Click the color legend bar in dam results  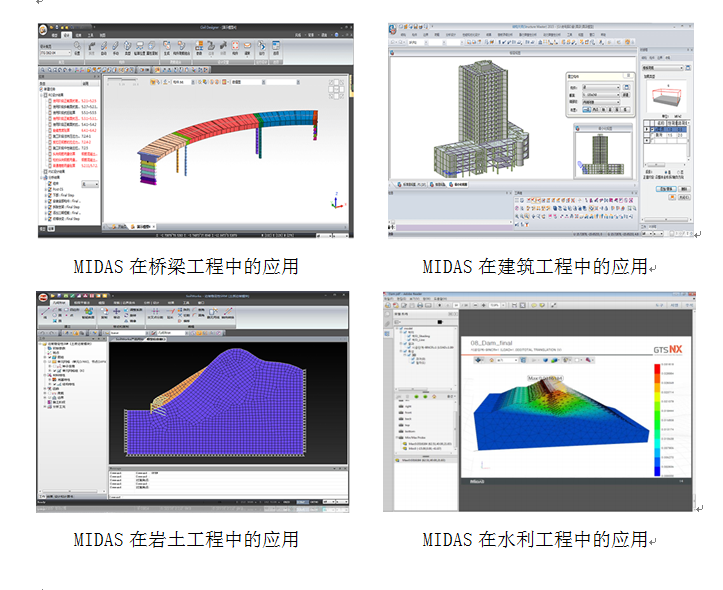click(656, 420)
